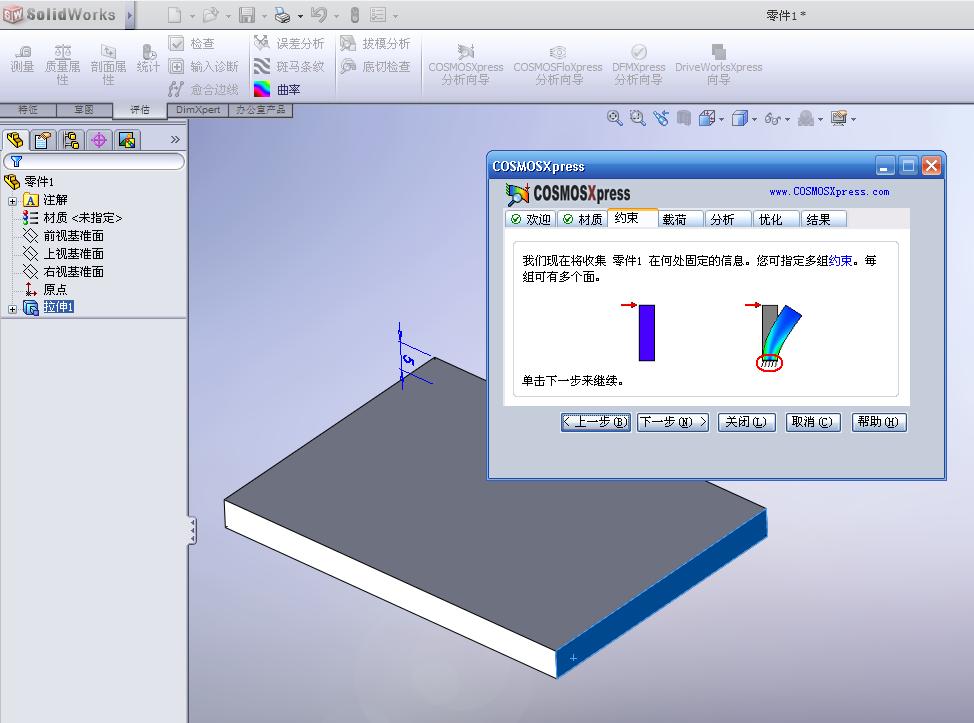Switch to the 办公室产品 tab

260,110
